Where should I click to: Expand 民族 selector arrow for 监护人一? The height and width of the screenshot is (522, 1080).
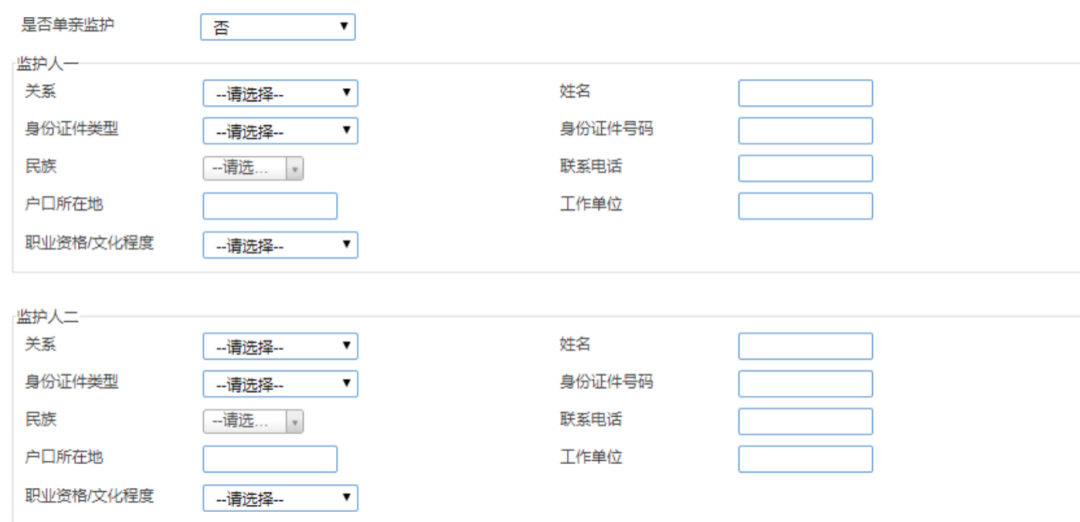click(294, 169)
